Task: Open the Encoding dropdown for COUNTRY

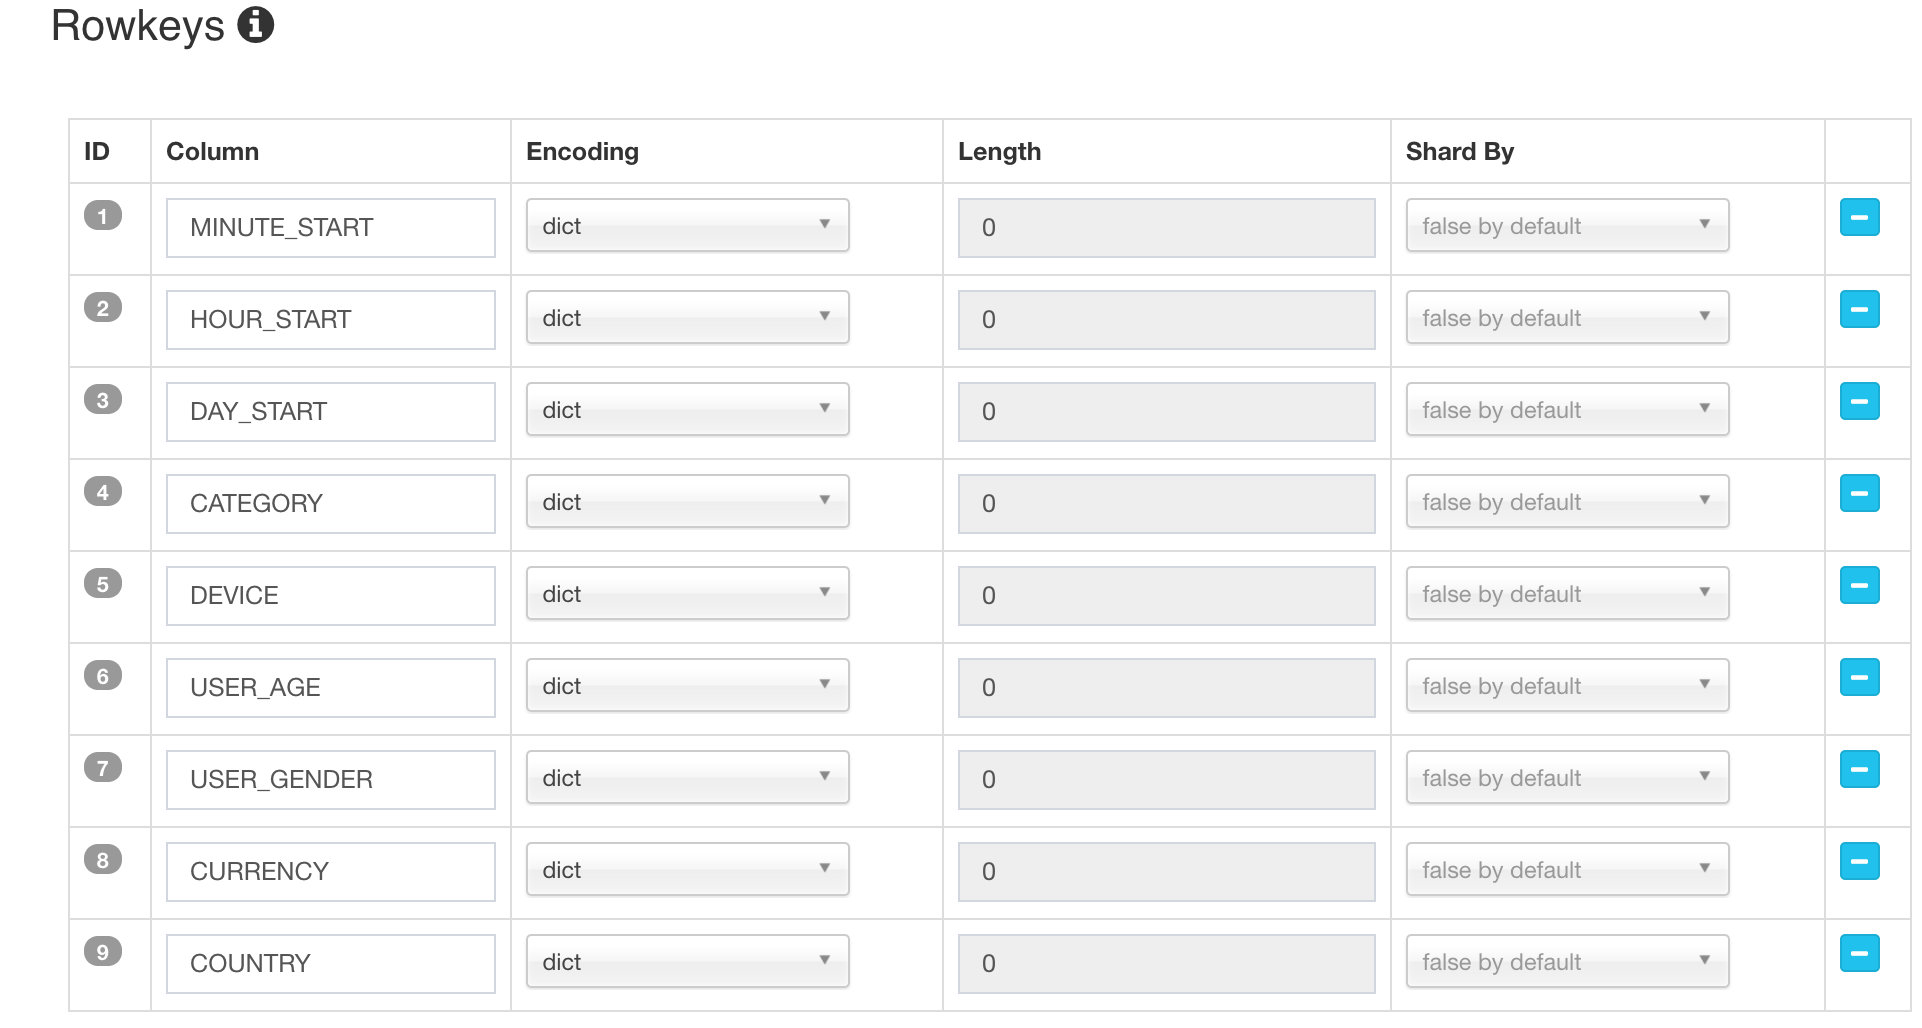Action: tap(687, 962)
